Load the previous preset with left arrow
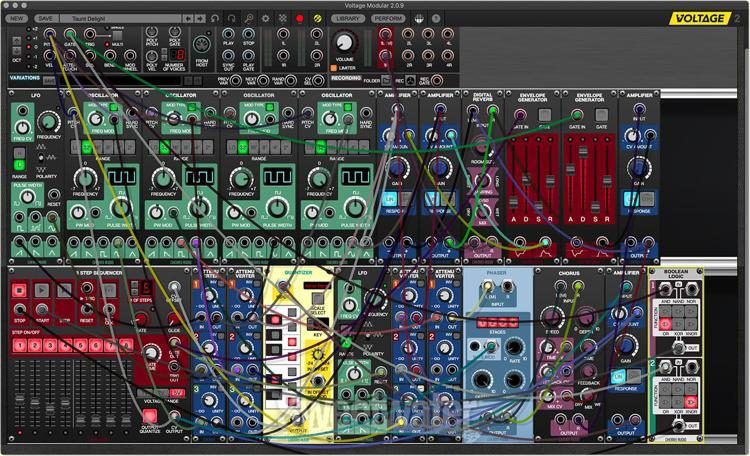750x456 pixels. [188, 19]
